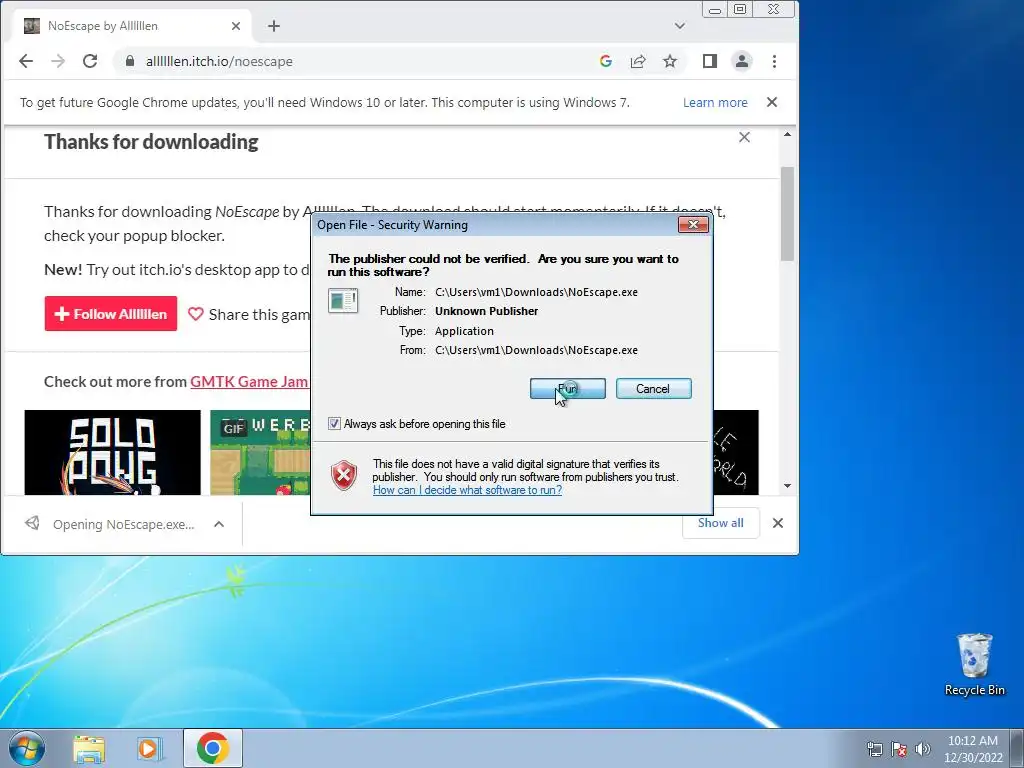Open How can I decide what software to run
The height and width of the screenshot is (768, 1024).
467,490
